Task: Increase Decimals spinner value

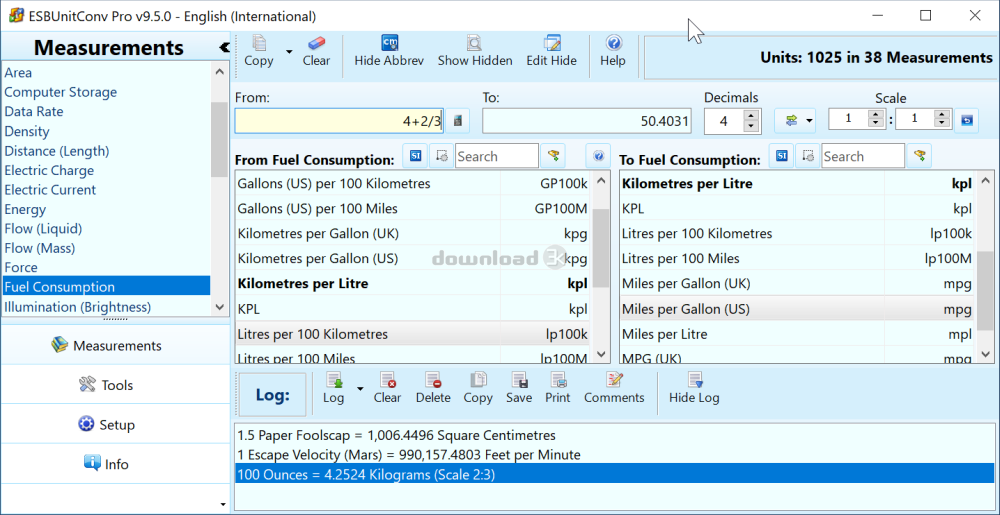Action: tap(752, 115)
